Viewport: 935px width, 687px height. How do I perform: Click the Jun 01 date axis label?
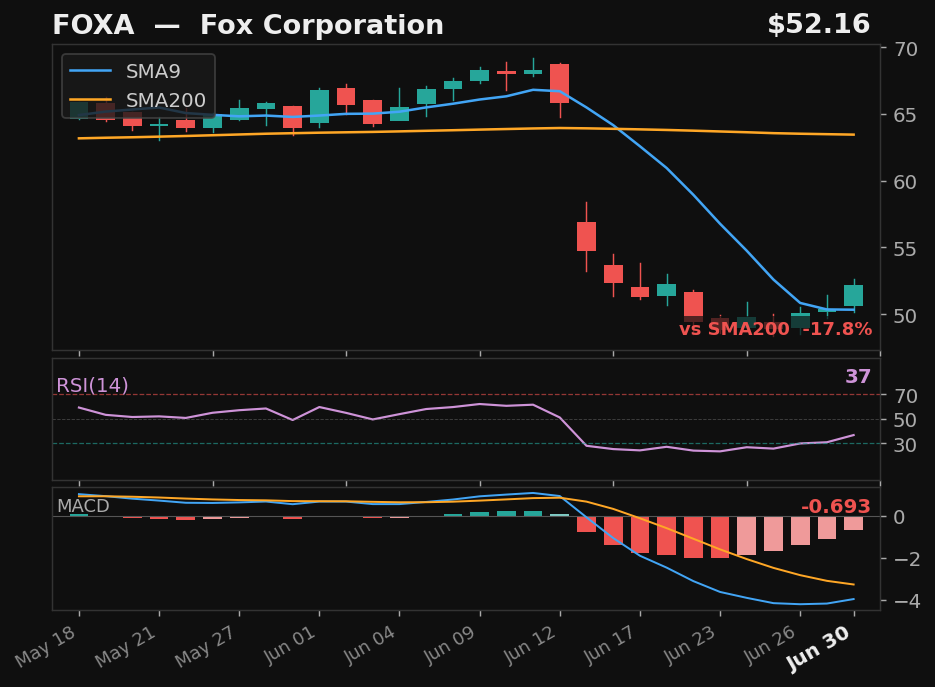[x=290, y=645]
